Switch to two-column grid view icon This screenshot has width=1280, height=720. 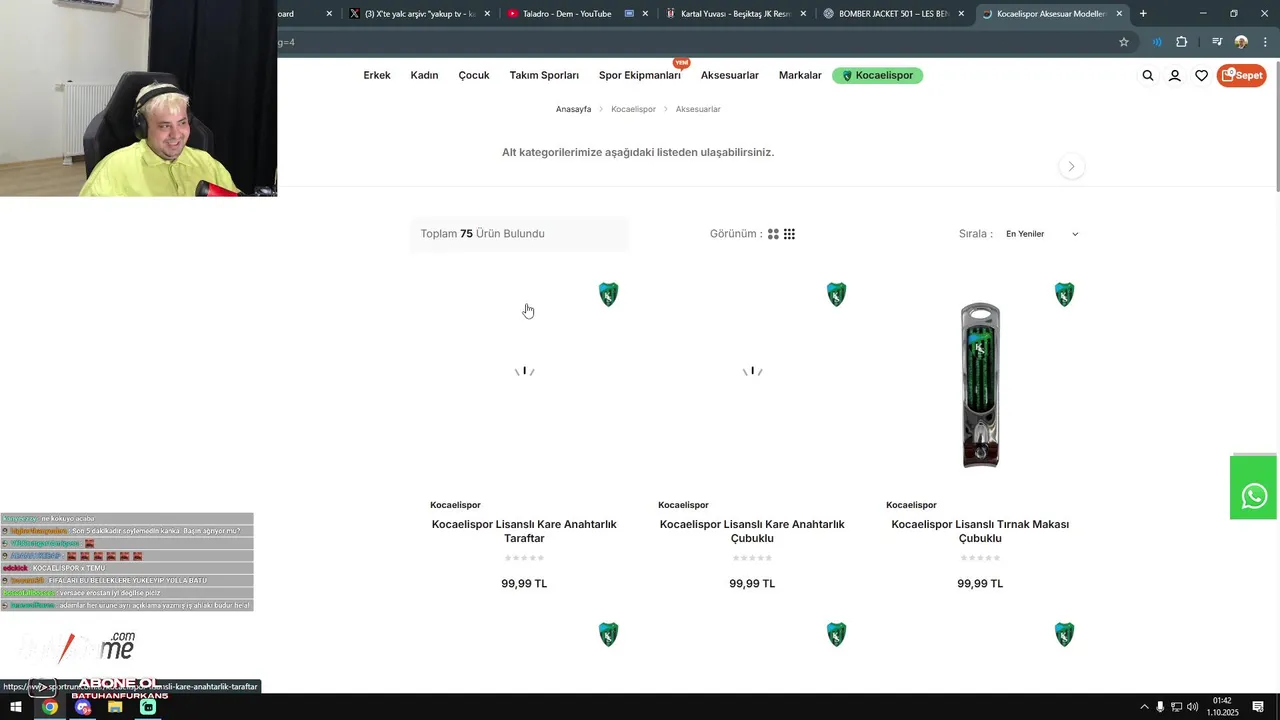tap(773, 234)
